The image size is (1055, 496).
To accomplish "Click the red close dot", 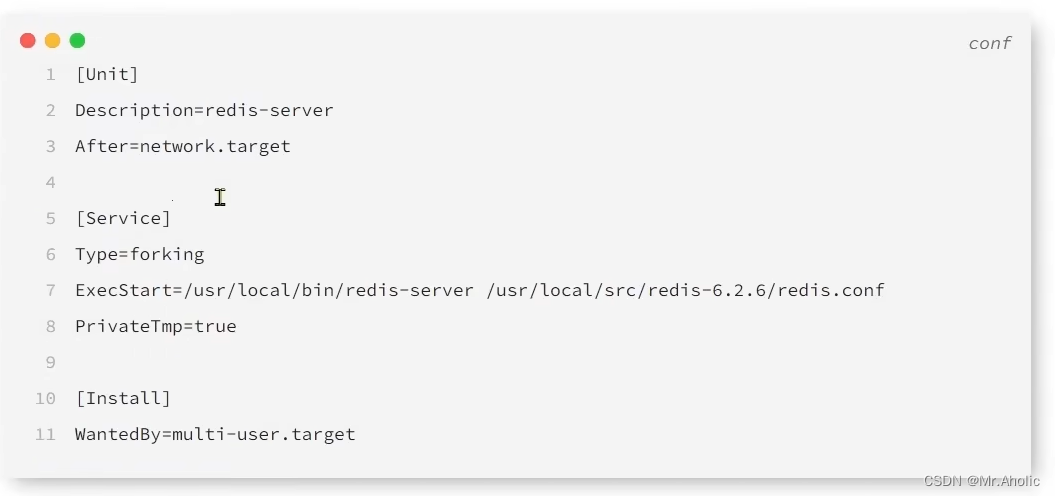I will tap(27, 41).
